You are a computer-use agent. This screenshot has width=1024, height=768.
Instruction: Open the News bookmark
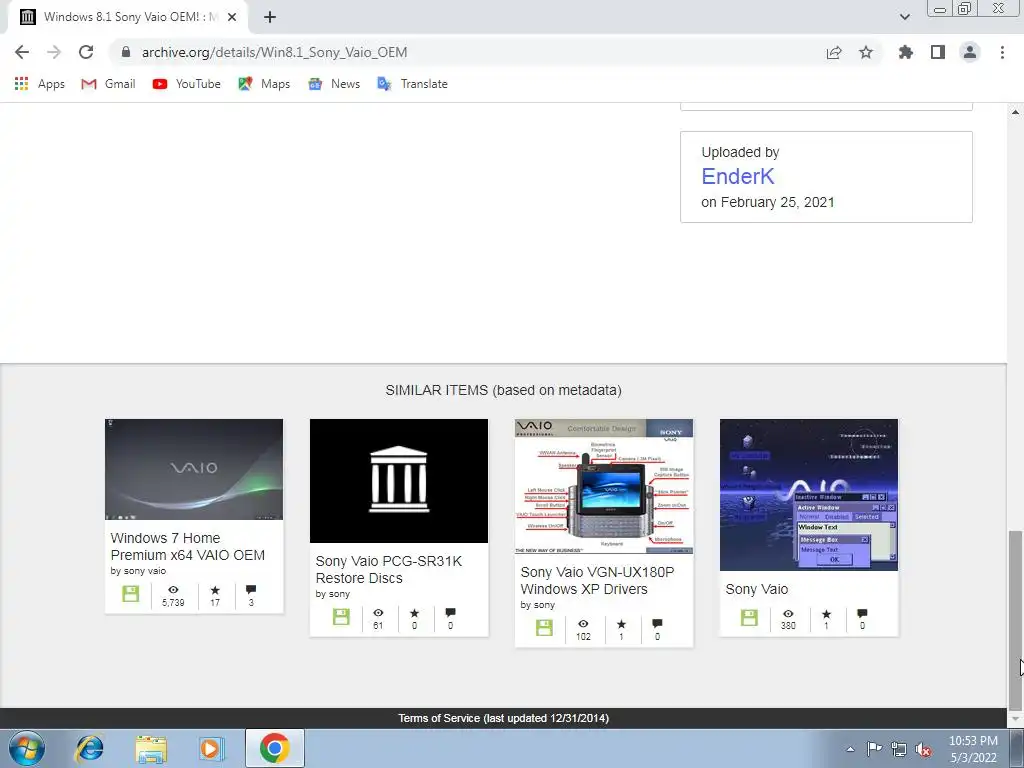tap(334, 84)
